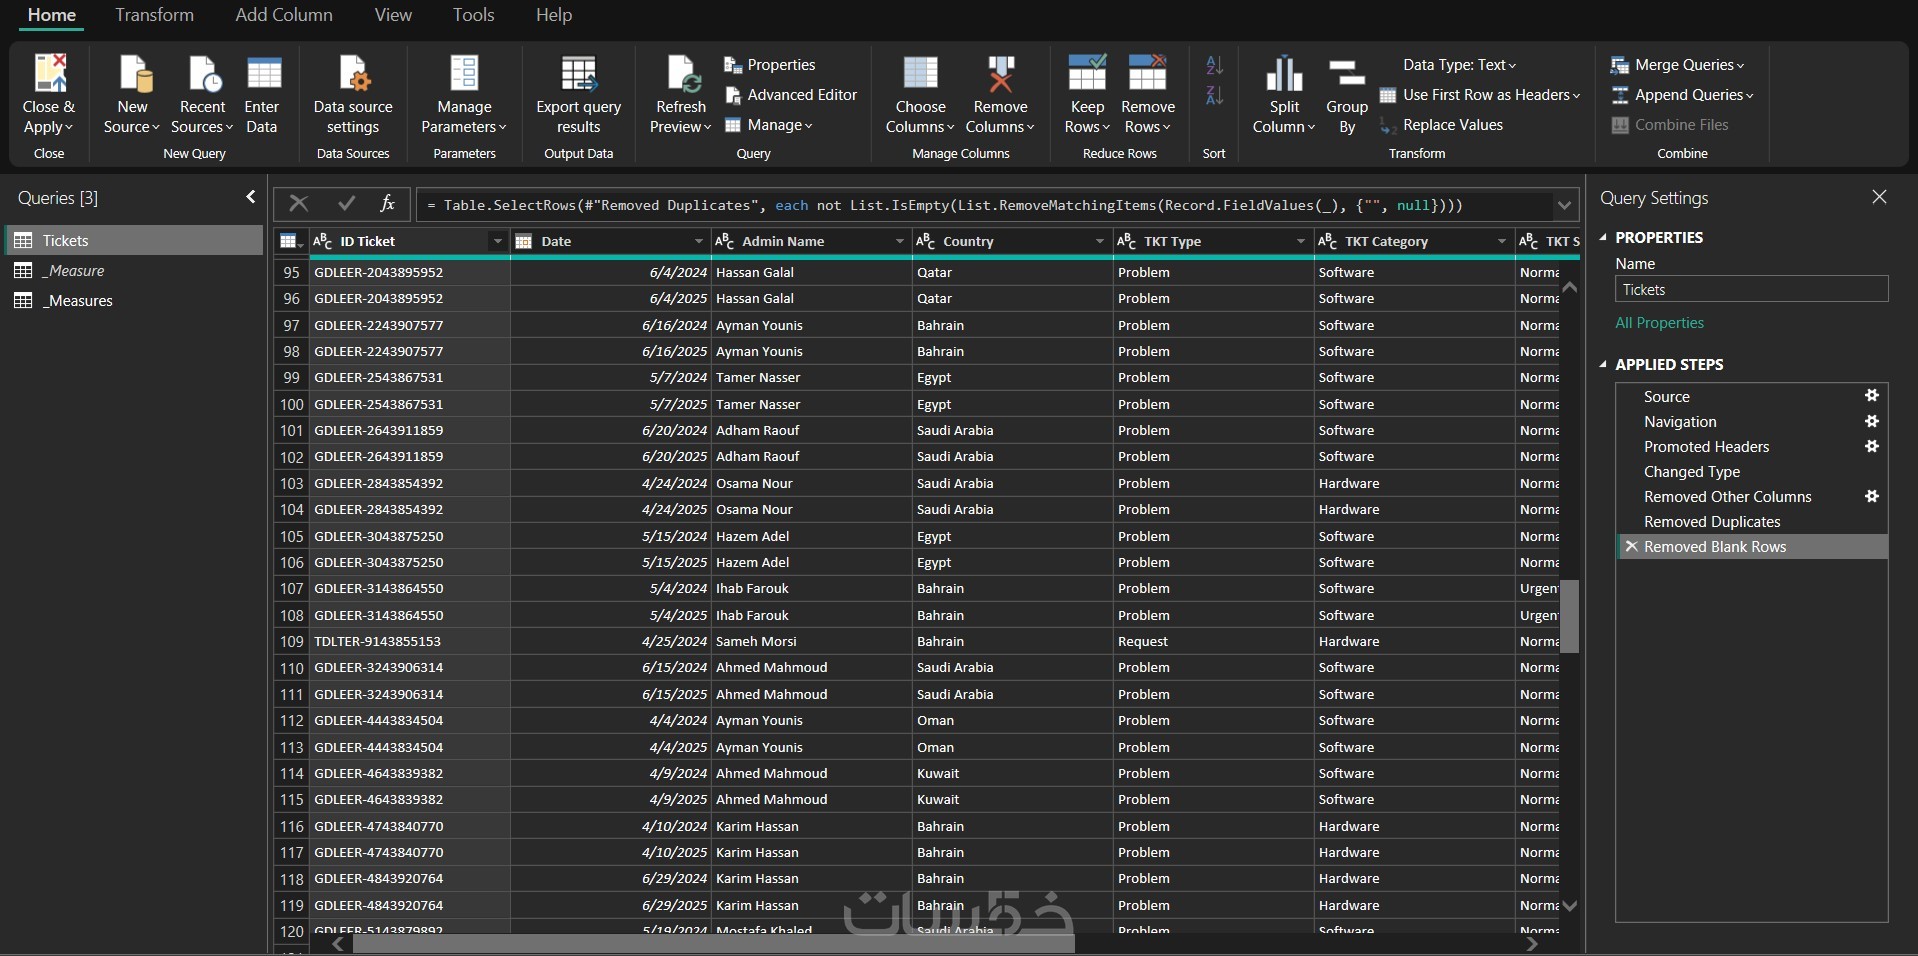Sort descending with the Z-A icon

click(1214, 96)
